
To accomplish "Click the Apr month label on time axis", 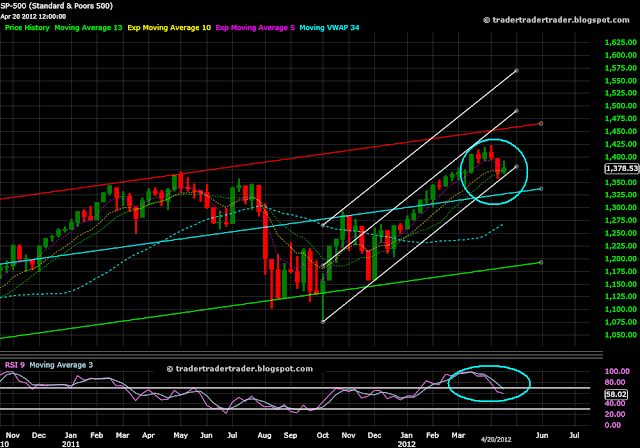I will 148,435.
